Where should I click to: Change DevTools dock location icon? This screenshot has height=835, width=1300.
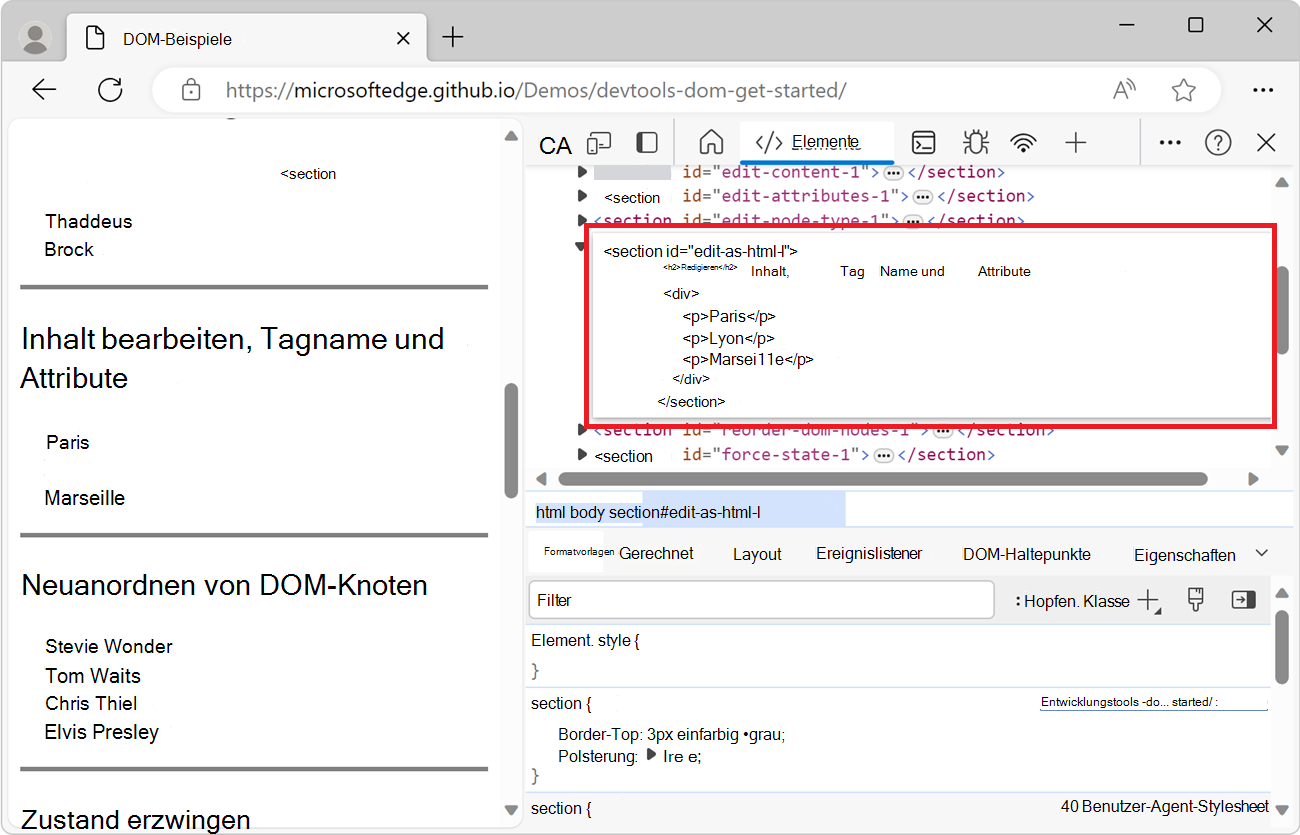pyautogui.click(x=647, y=143)
